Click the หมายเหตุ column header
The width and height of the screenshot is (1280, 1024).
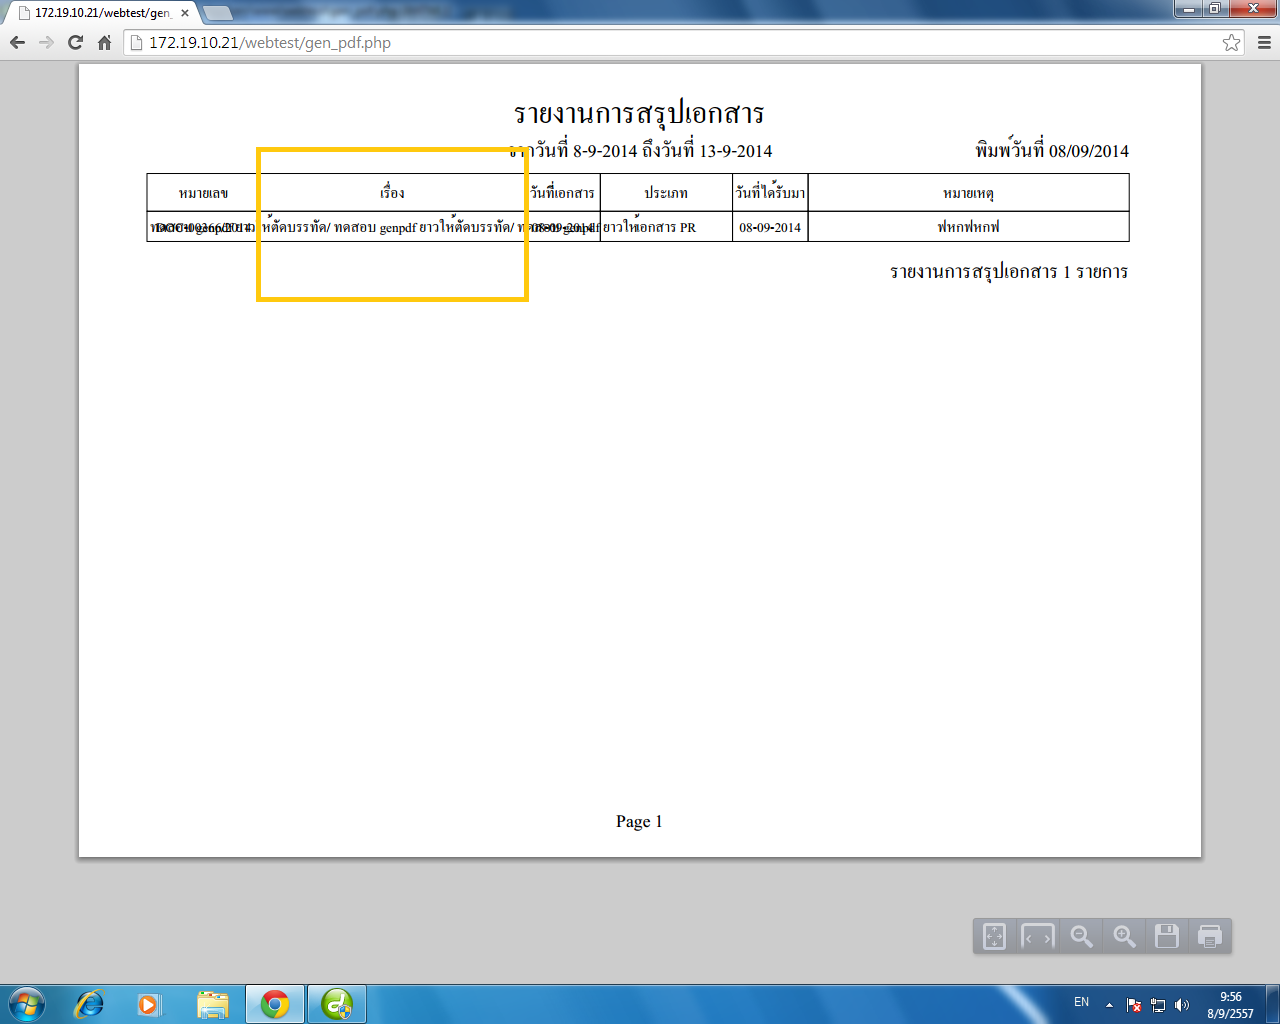coord(968,193)
